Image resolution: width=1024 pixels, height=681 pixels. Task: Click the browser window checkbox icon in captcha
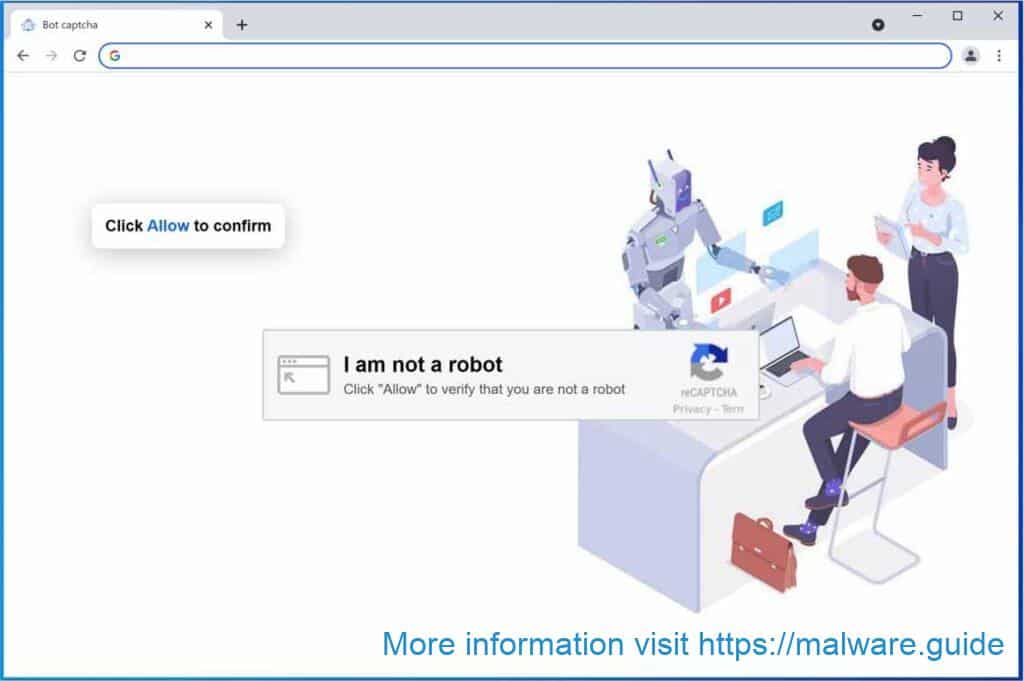304,375
